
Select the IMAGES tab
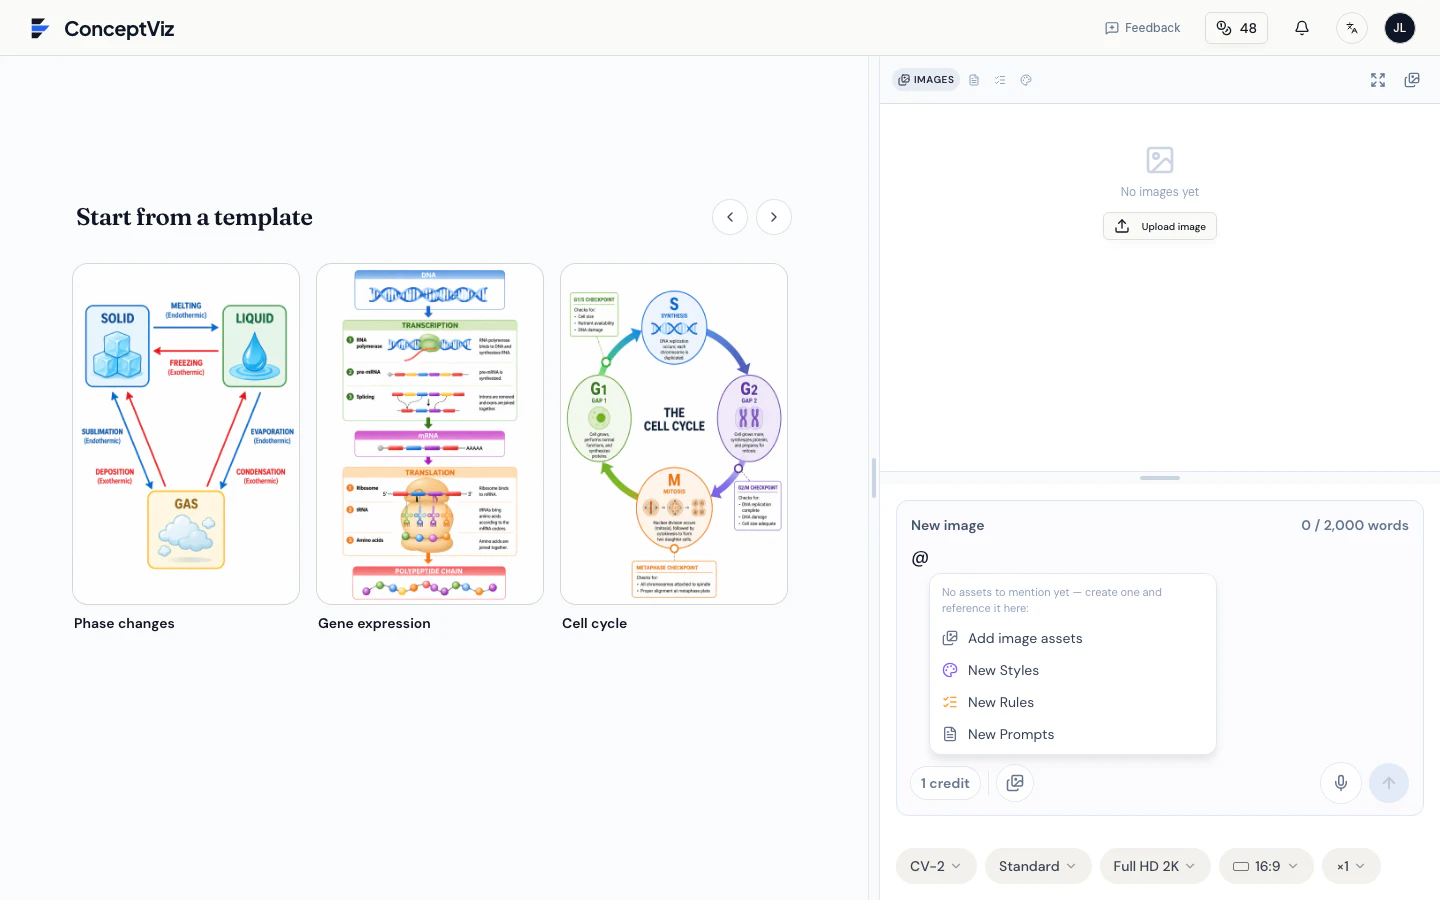click(x=926, y=80)
